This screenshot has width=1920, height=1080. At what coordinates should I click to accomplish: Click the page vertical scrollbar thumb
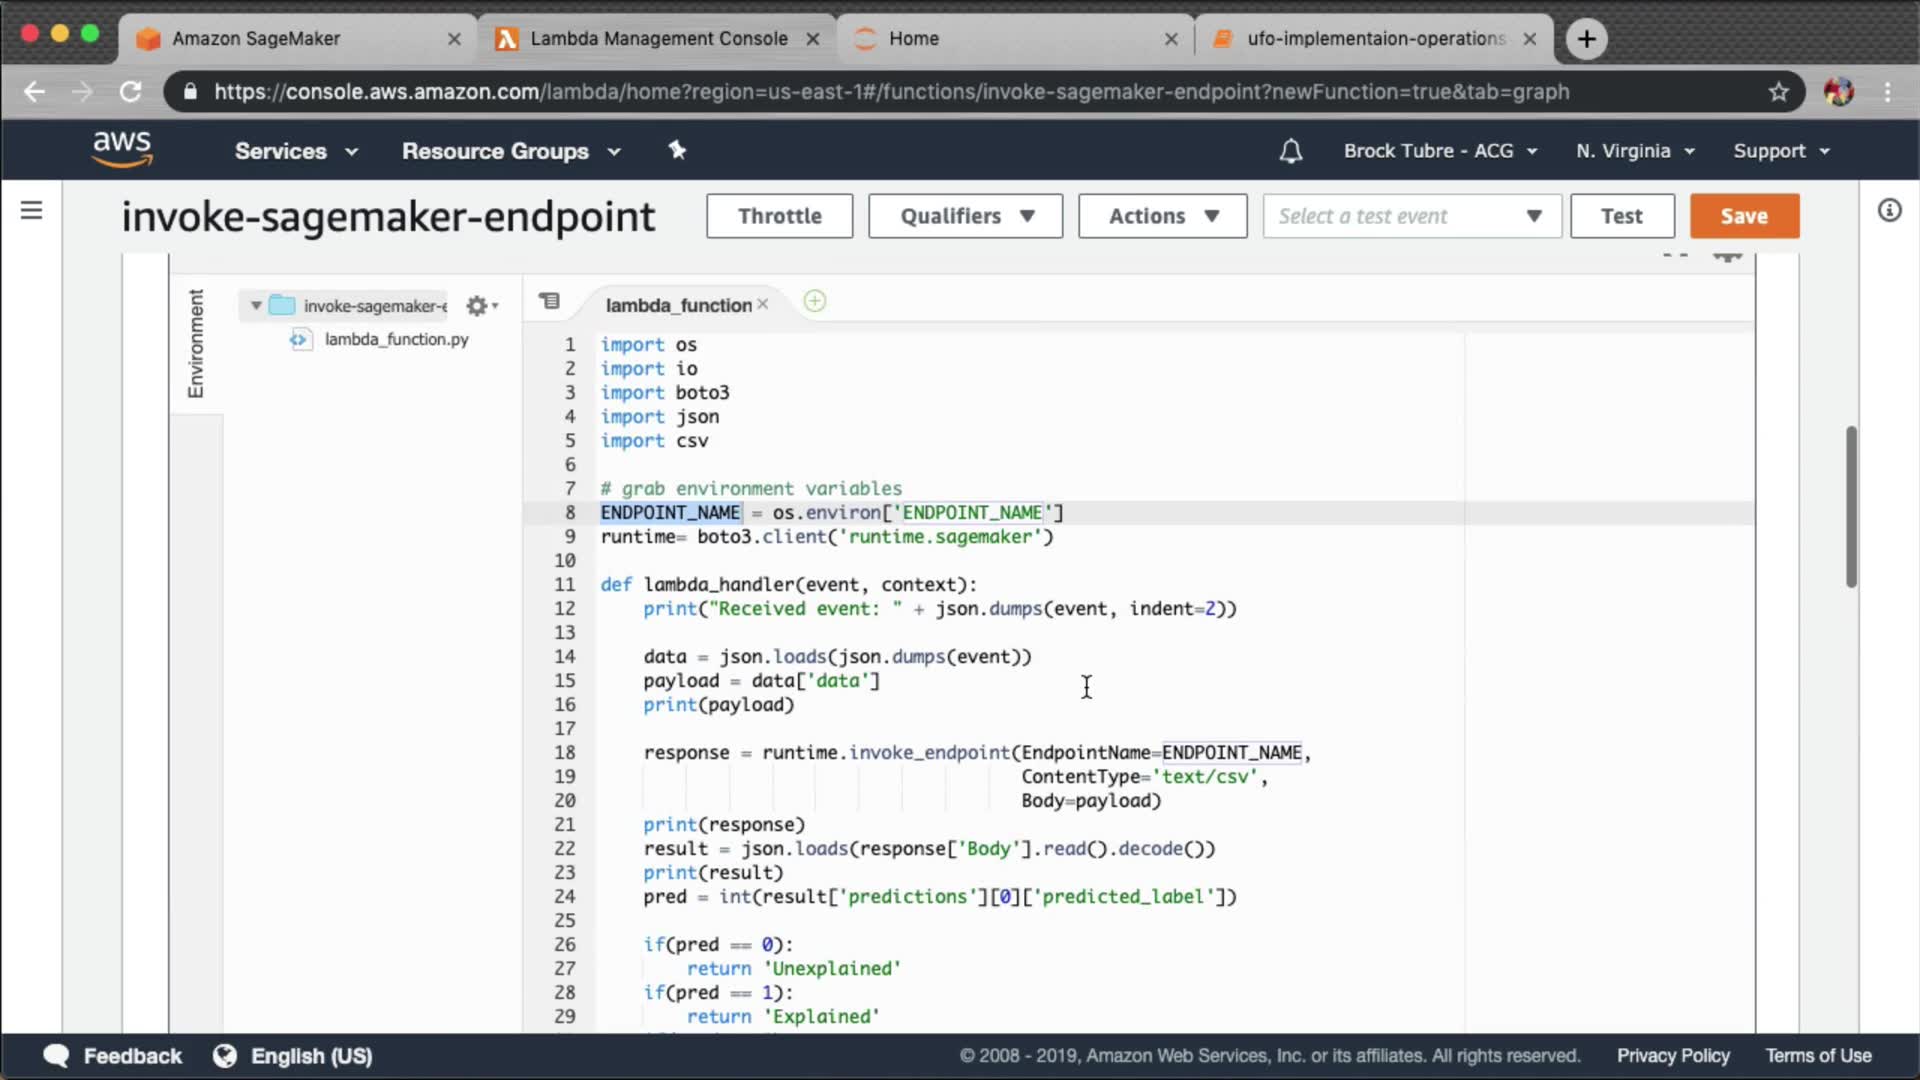coord(1851,506)
